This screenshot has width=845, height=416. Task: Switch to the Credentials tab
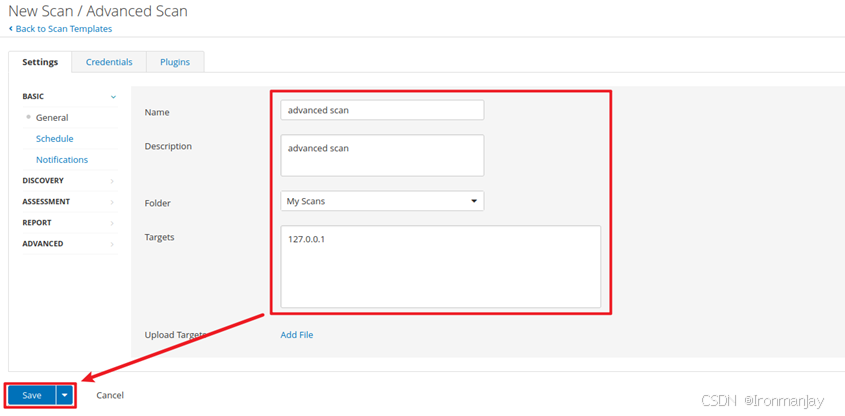click(109, 62)
